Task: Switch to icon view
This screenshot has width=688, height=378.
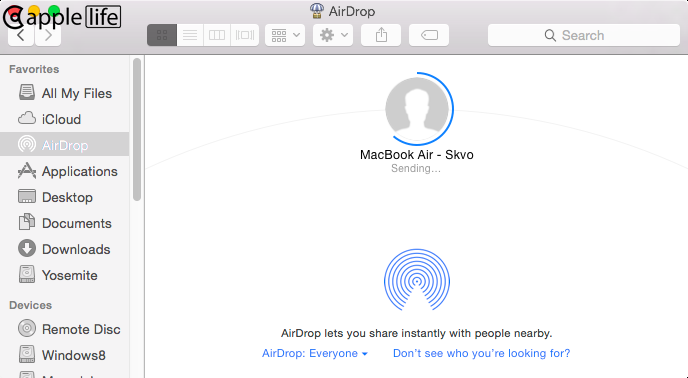Action: point(162,35)
